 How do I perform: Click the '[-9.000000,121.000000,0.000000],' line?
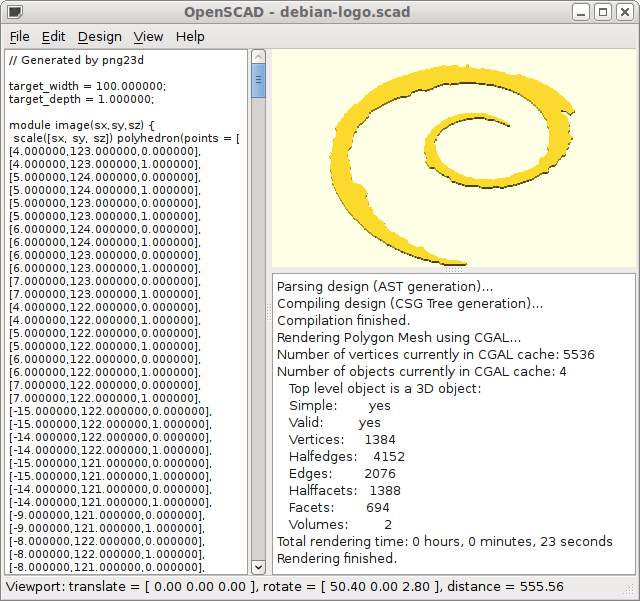pyautogui.click(x=107, y=516)
